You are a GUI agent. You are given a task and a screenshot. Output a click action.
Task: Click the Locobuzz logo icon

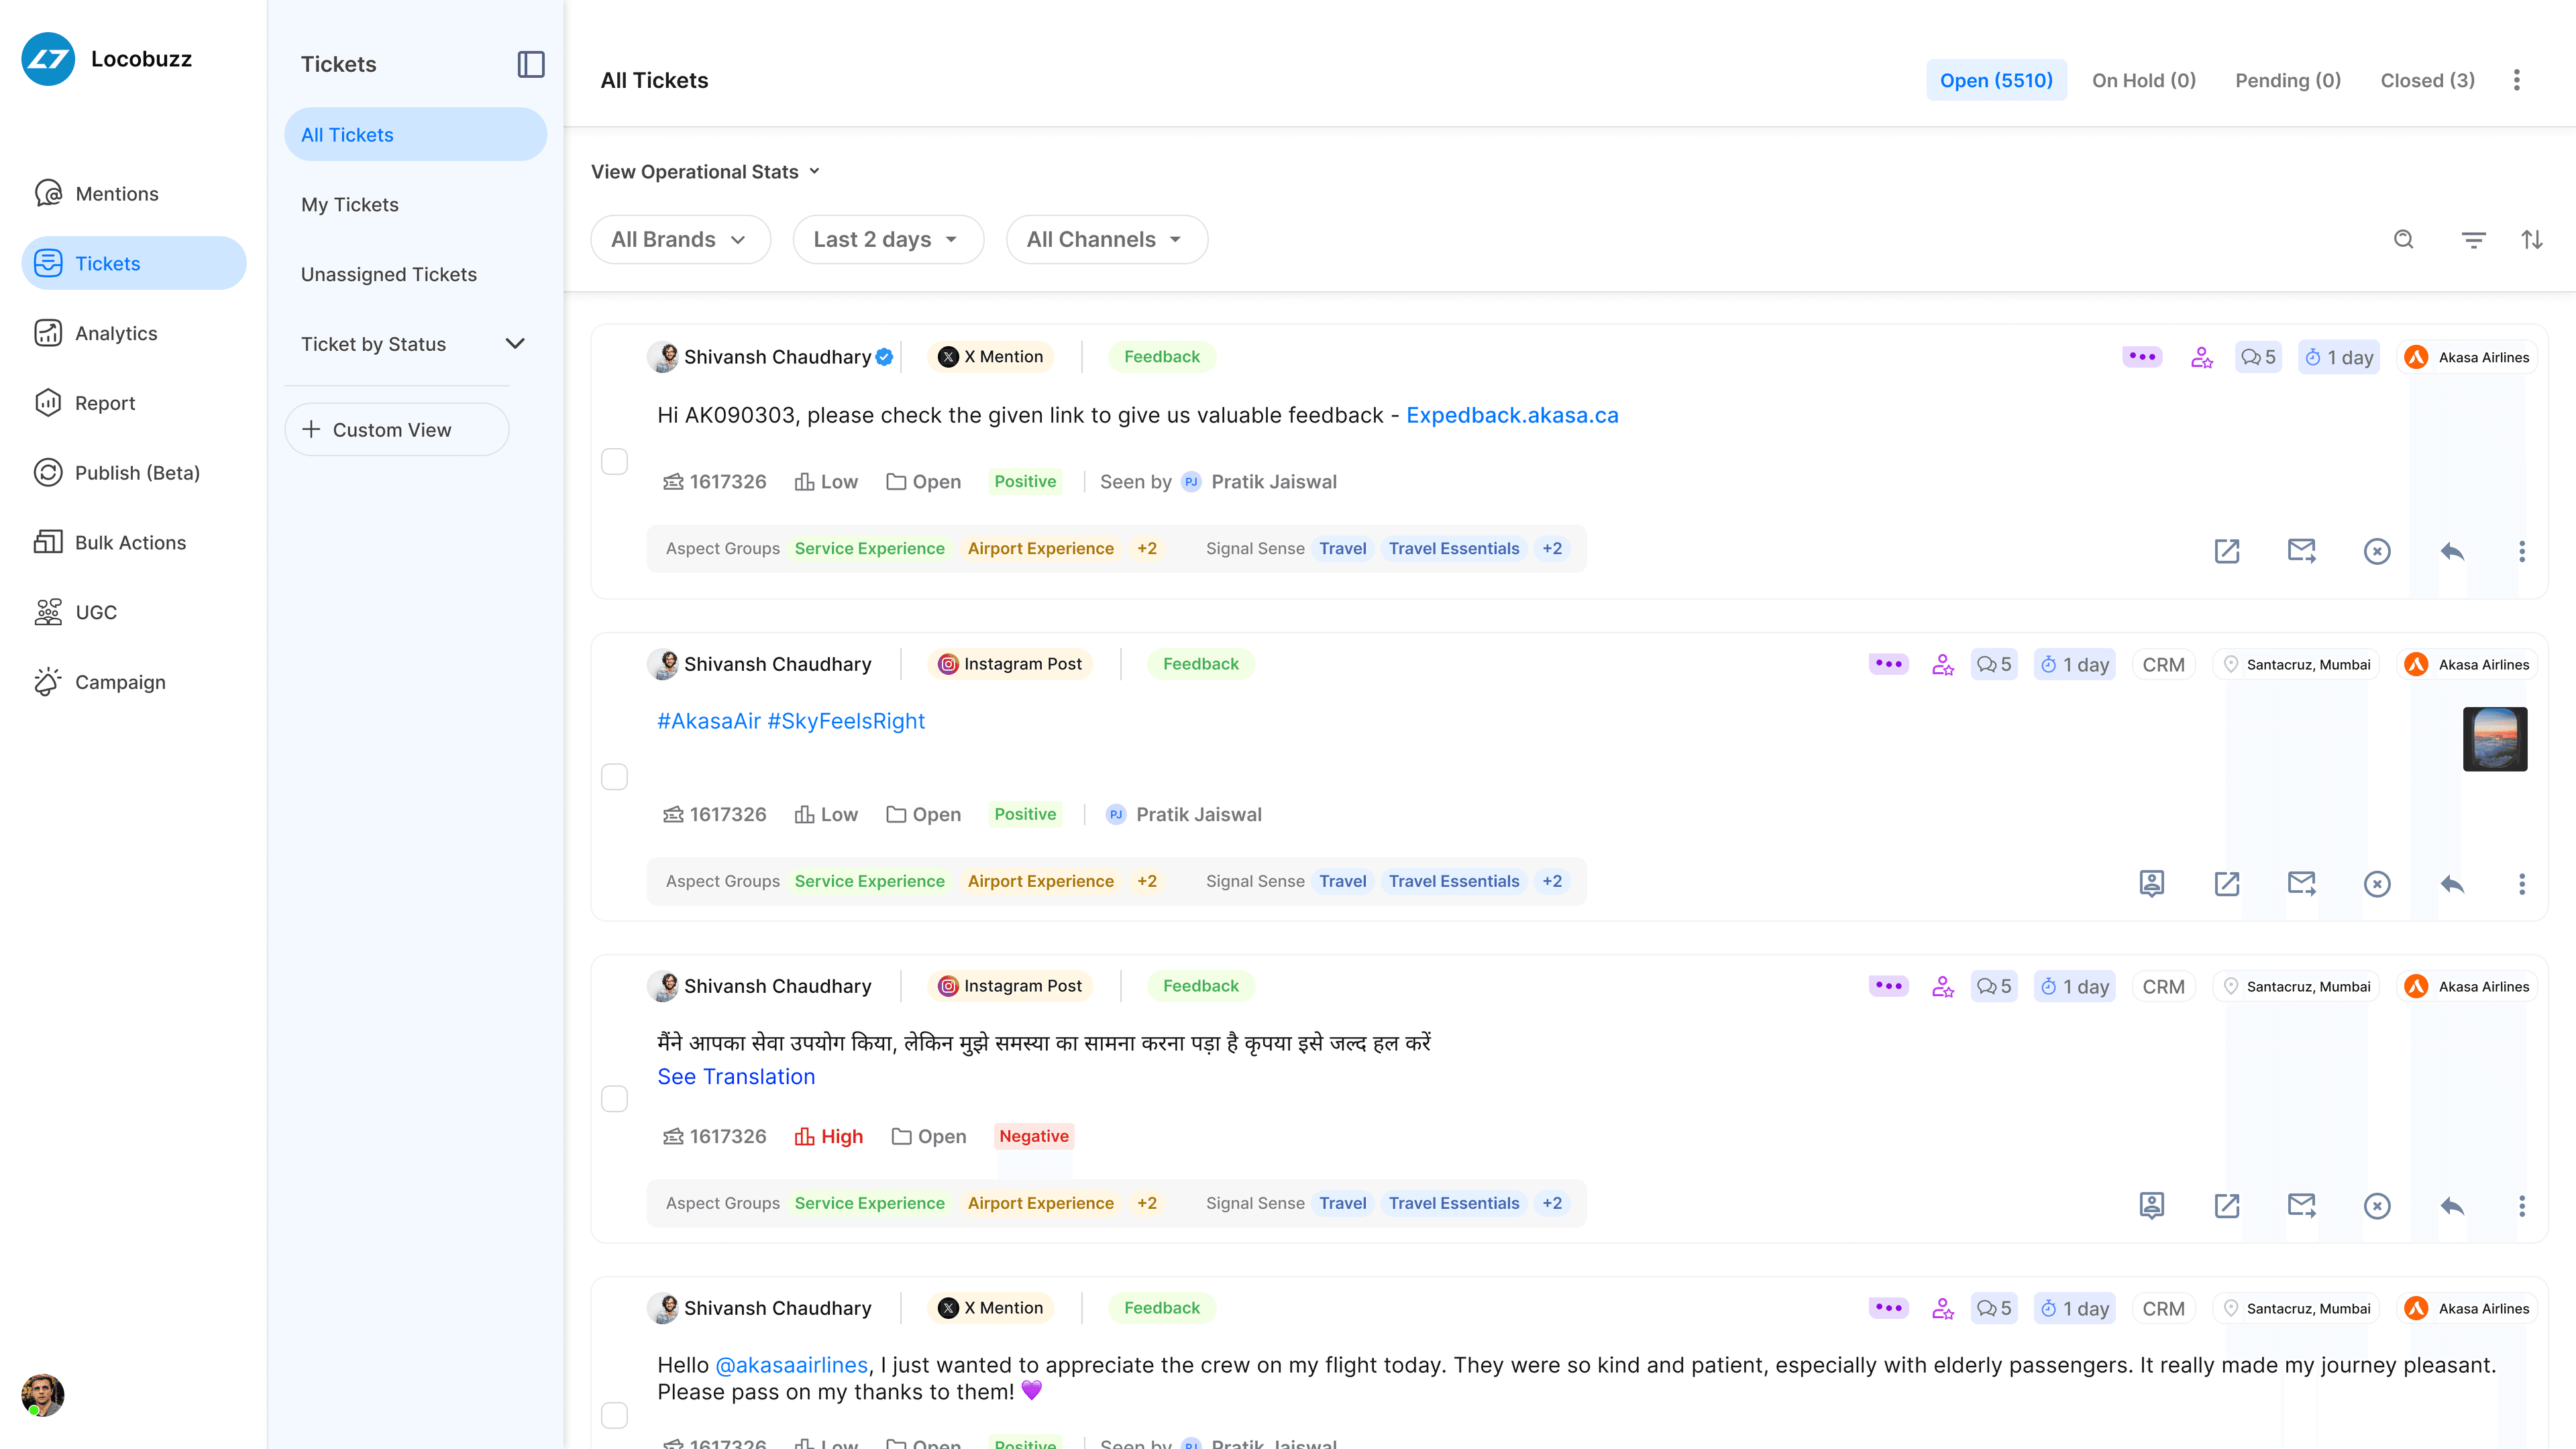point(48,59)
